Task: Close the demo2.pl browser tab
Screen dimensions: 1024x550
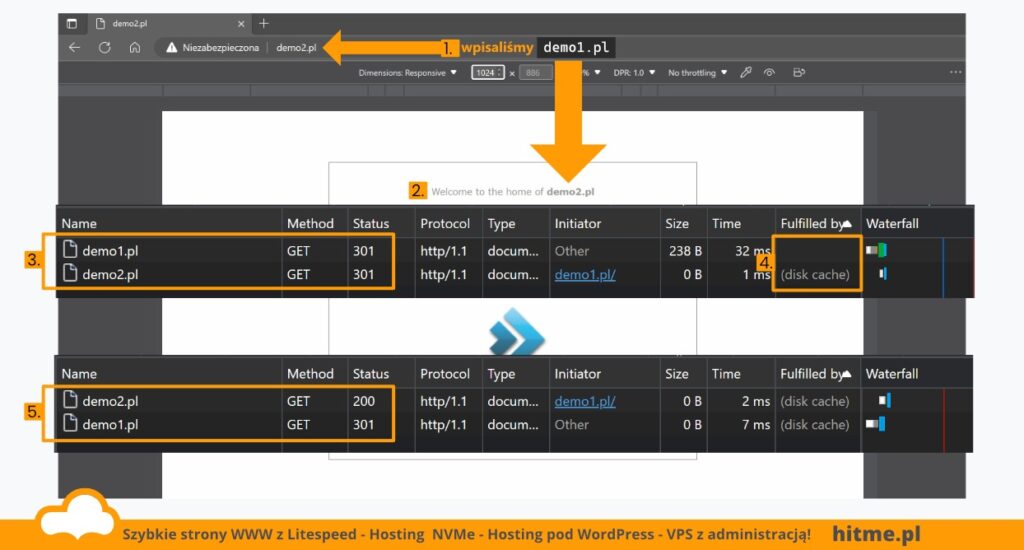Action: (x=241, y=24)
